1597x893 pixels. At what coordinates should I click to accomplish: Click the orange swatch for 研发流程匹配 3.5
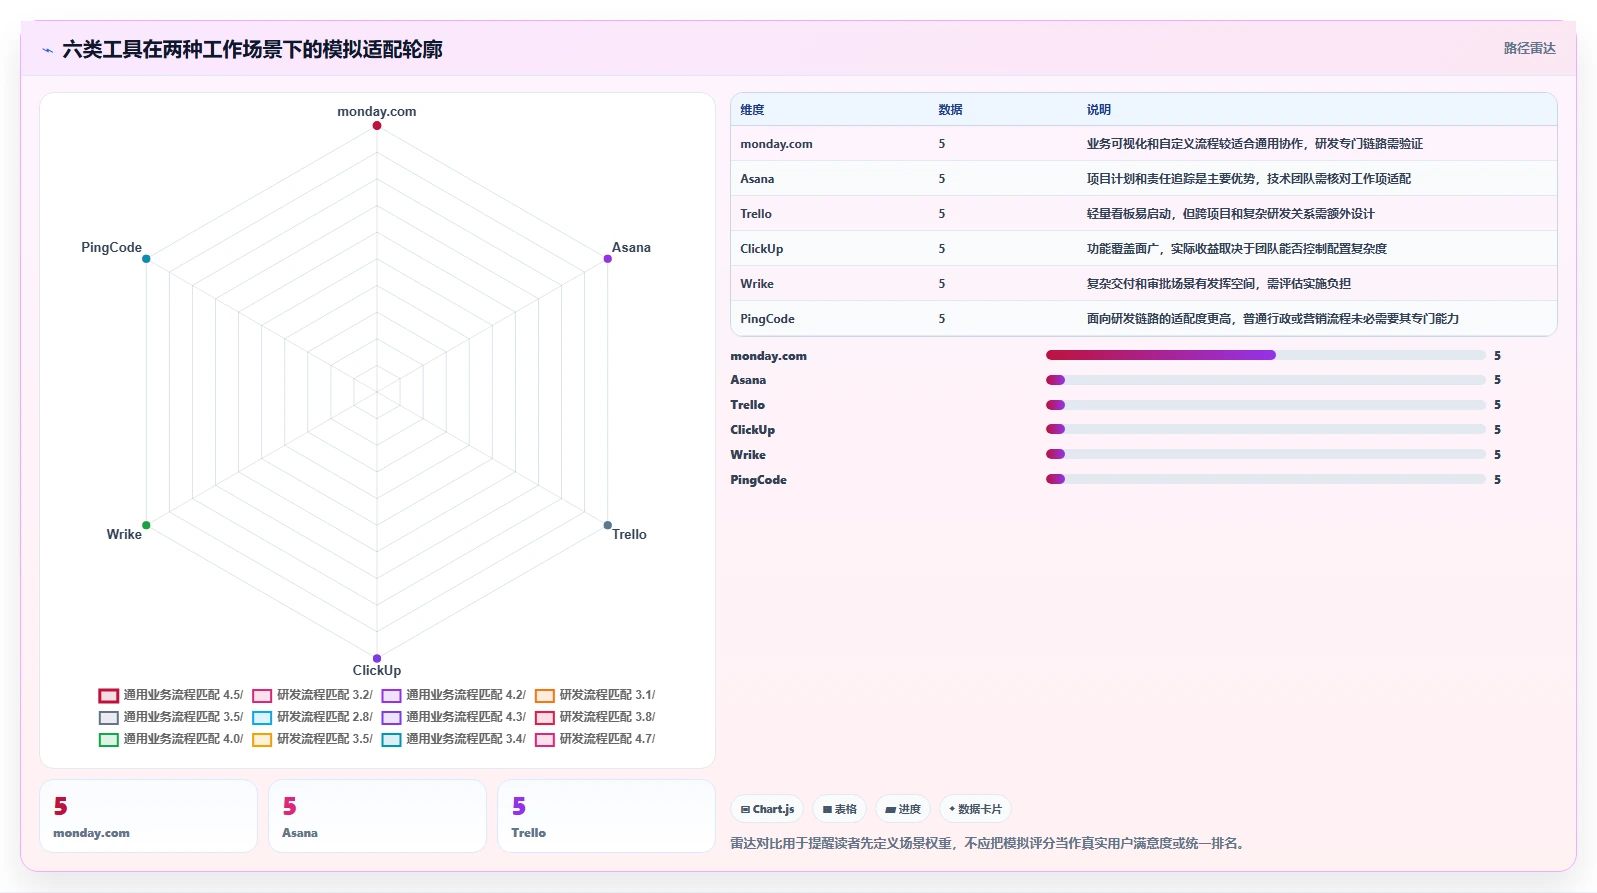[x=262, y=740]
